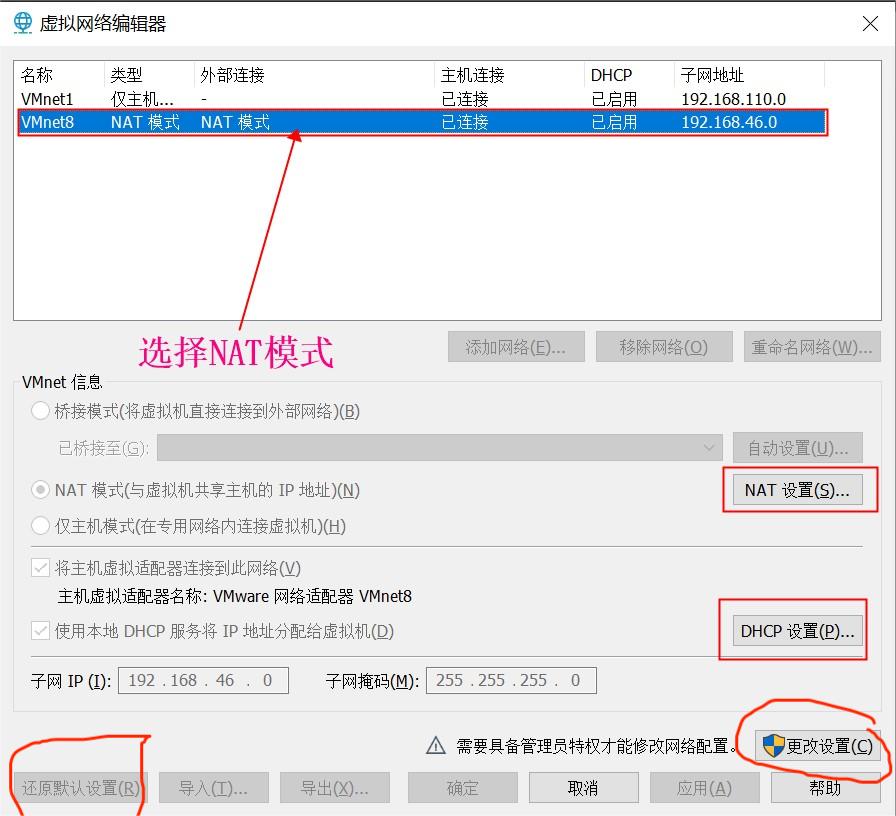This screenshot has height=816, width=896.
Task: Click the 确定 button
Action: point(463,788)
